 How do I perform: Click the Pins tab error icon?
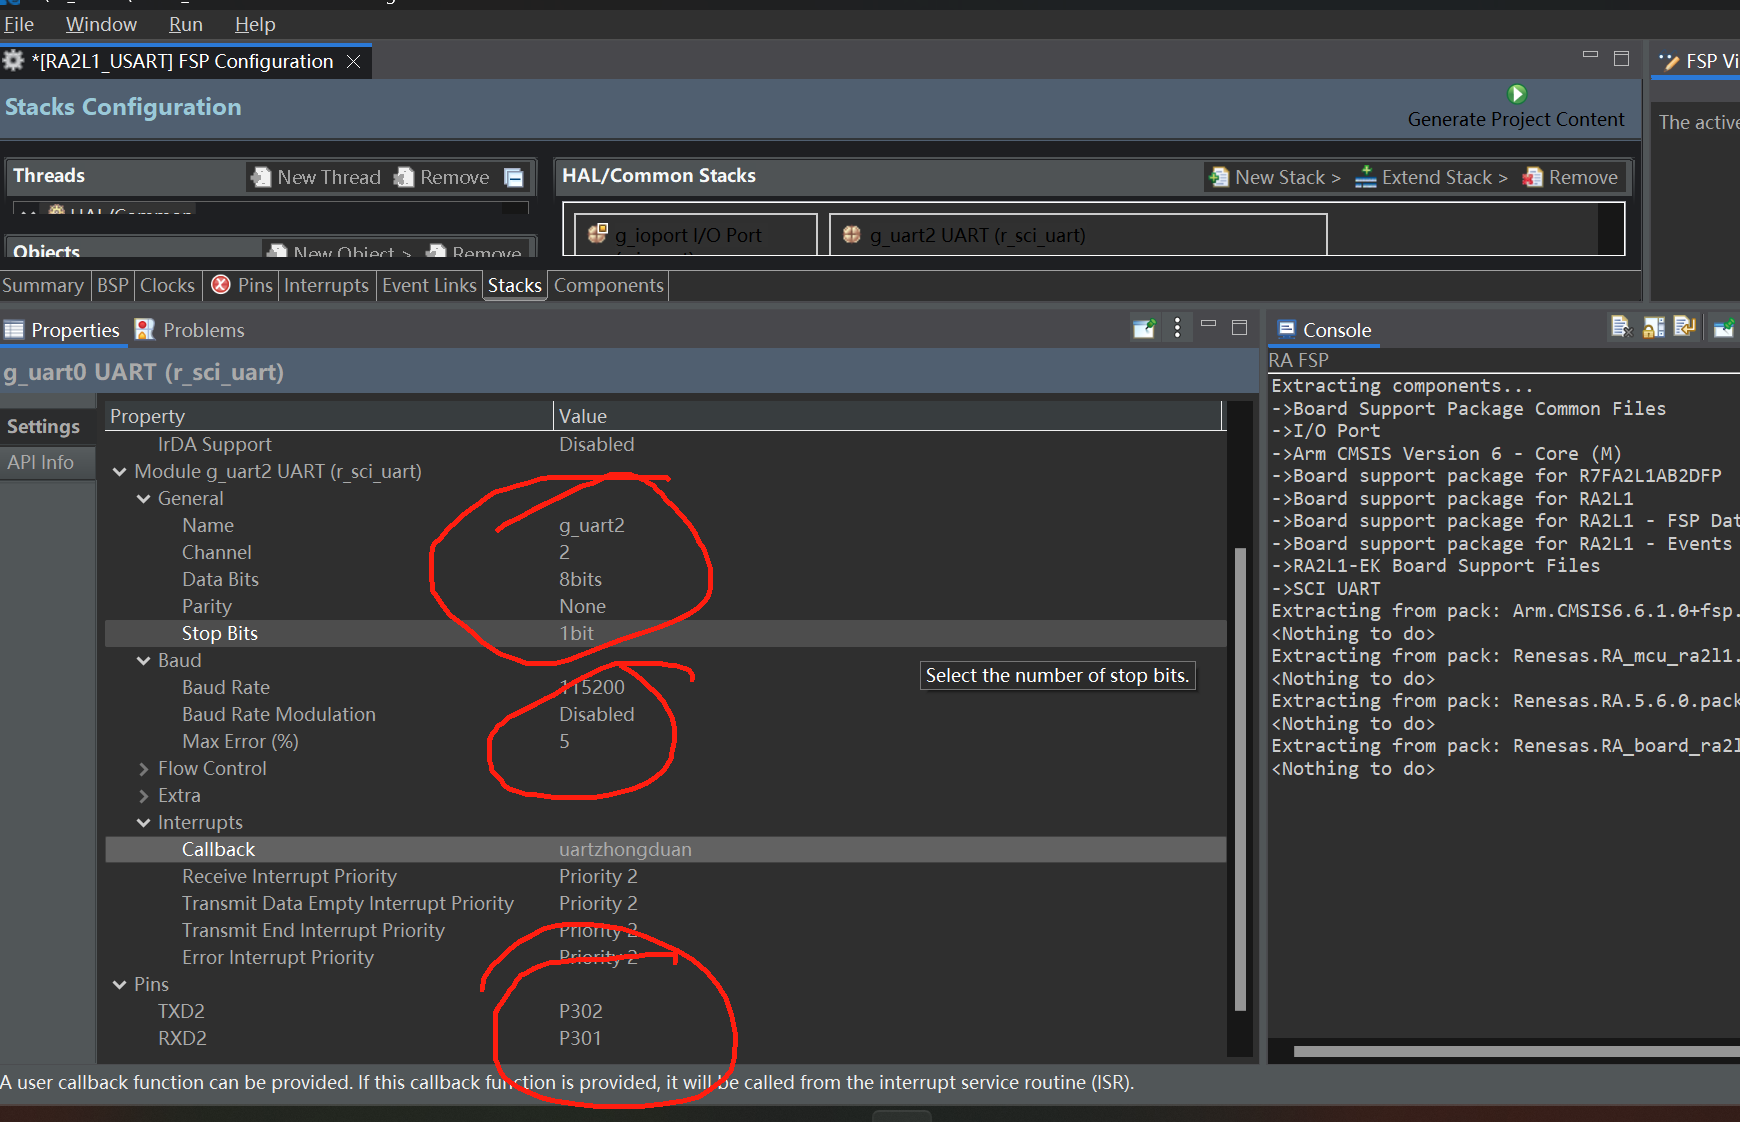(x=221, y=285)
